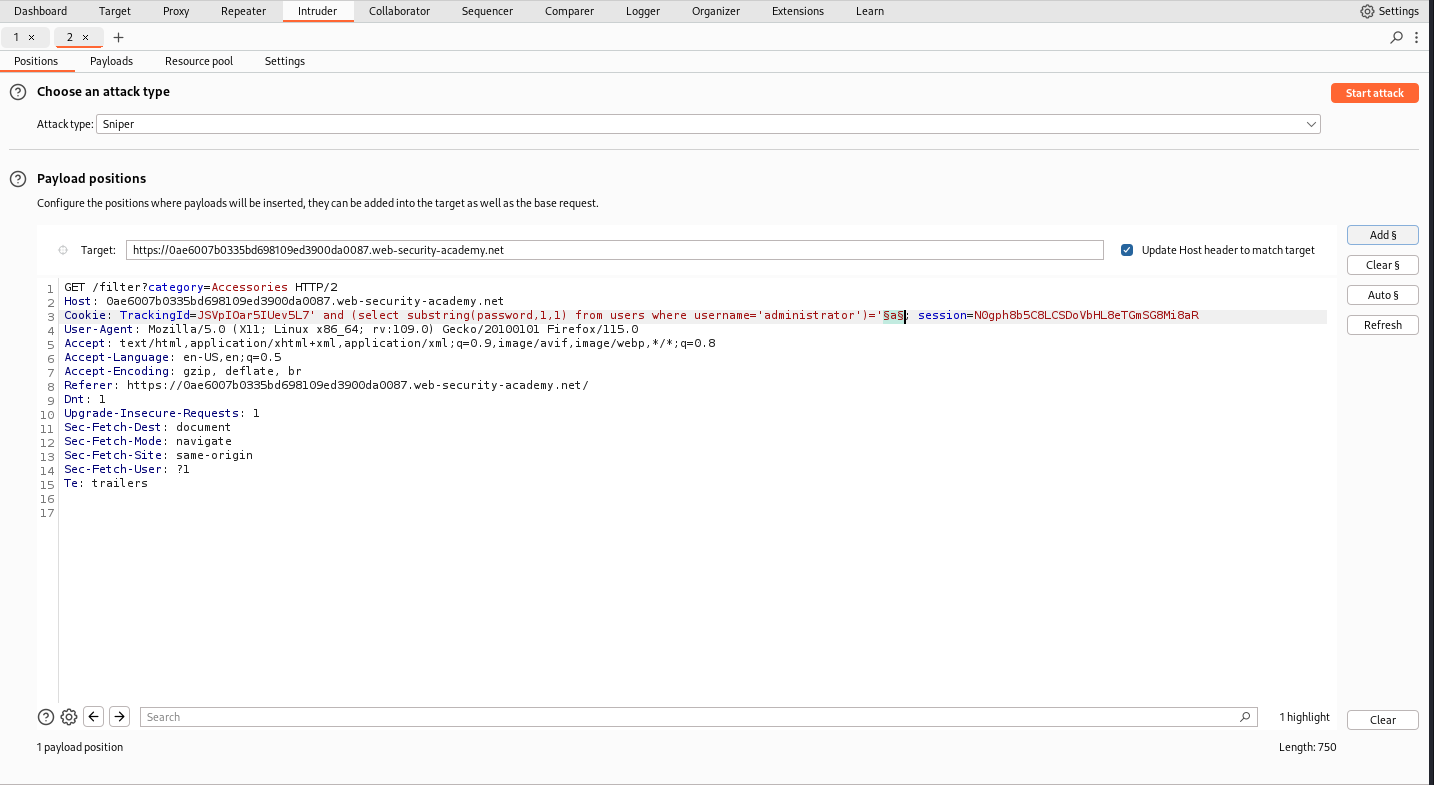The image size is (1434, 785).
Task: Click the help icon beside Choose an attack type
Action: coord(18,92)
